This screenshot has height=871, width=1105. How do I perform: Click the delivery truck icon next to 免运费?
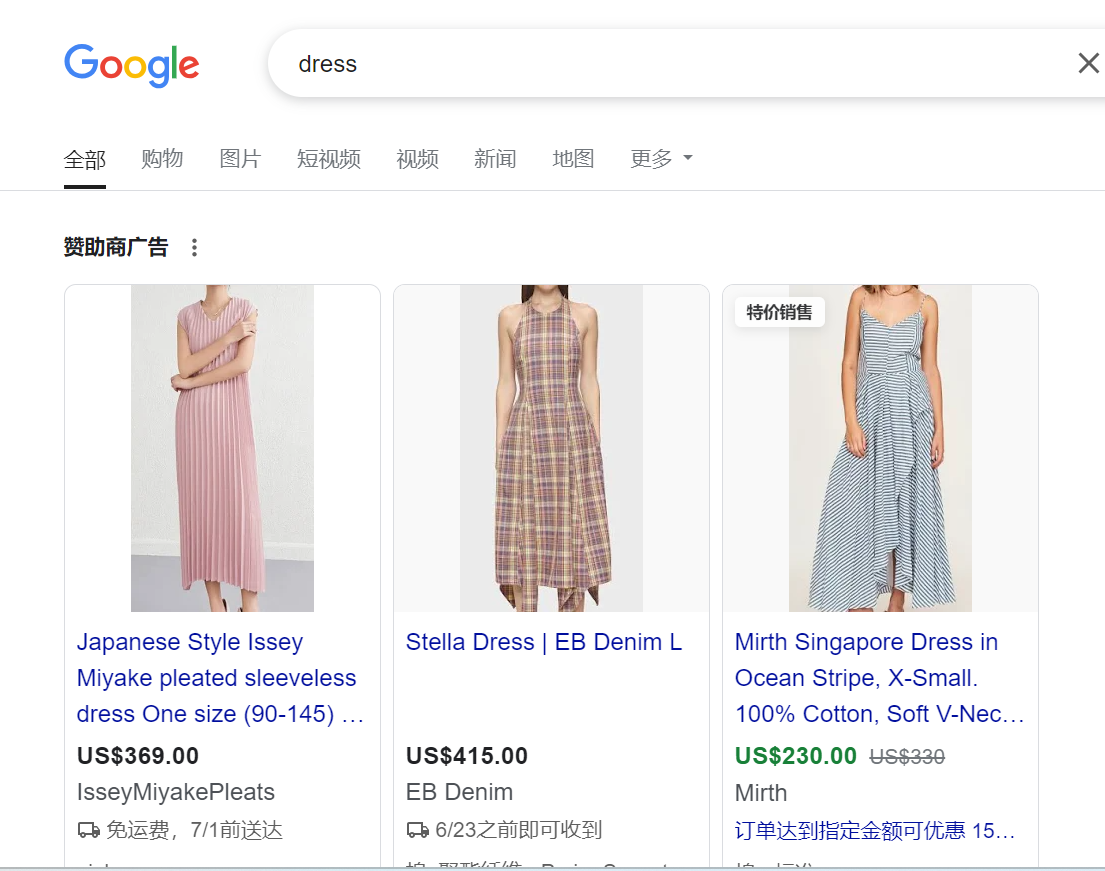pyautogui.click(x=88, y=830)
